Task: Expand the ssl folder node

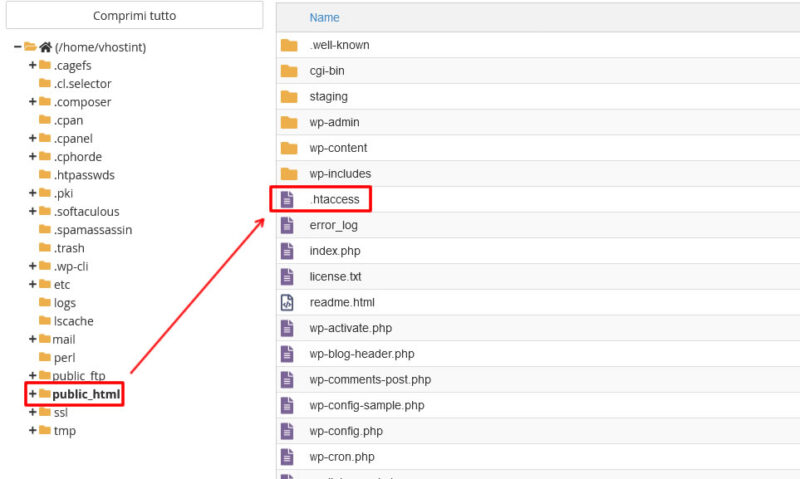Action: click(x=32, y=412)
